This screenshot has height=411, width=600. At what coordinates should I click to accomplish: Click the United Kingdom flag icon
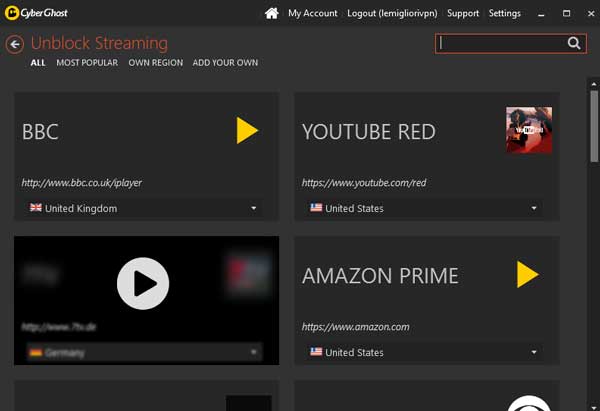(36, 208)
